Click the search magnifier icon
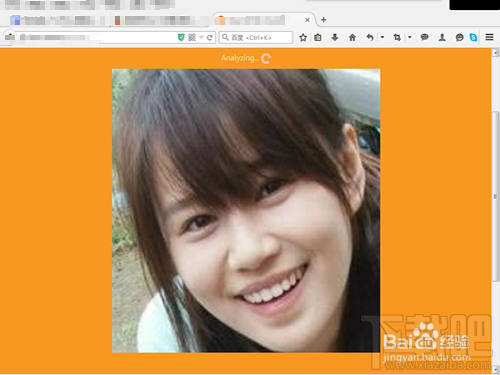Image resolution: width=500 pixels, height=375 pixels. pyautogui.click(x=226, y=37)
